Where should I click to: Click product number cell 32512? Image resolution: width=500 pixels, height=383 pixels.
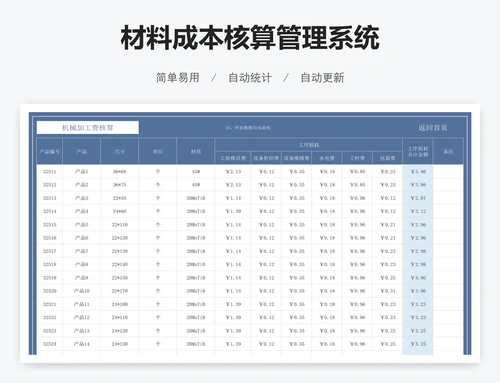[49, 185]
